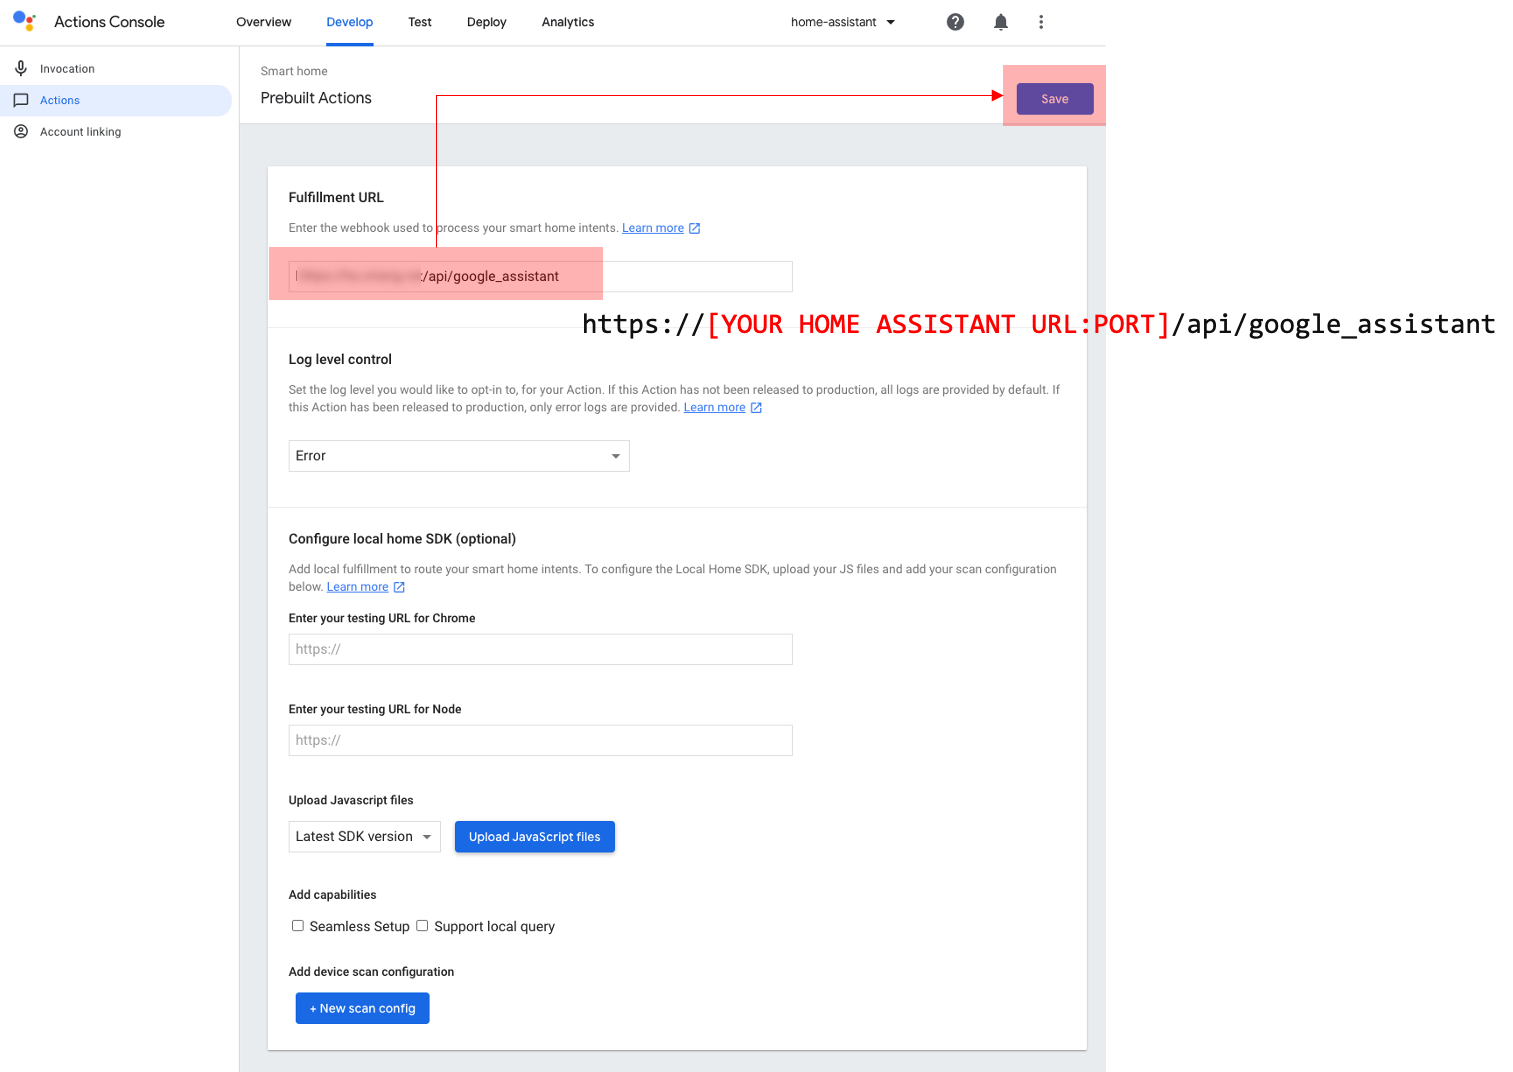Click external link icon beside Fulfillment Learn more
This screenshot has height=1072, width=1513.
click(695, 228)
